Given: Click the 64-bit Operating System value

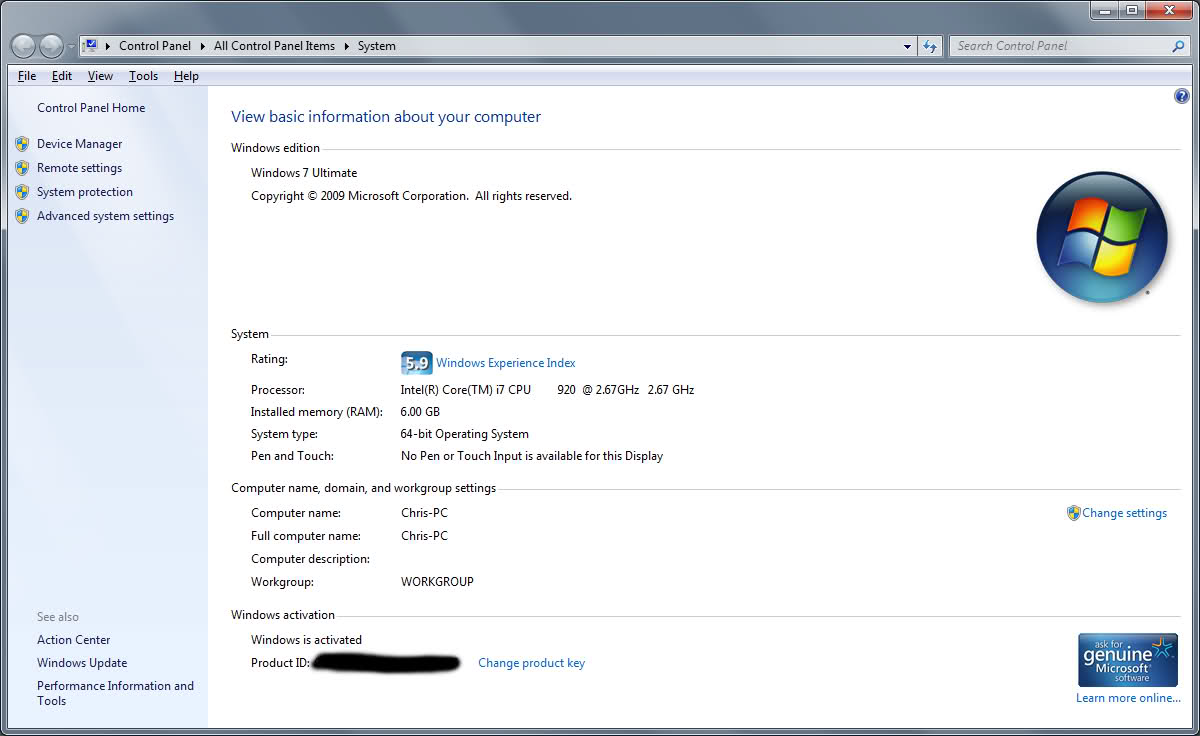Looking at the screenshot, I should (465, 434).
